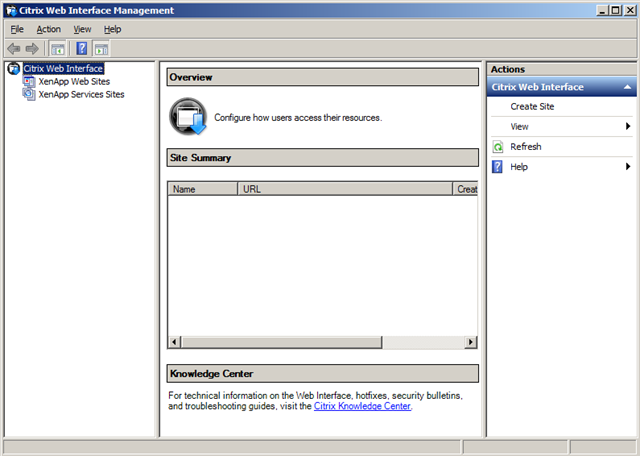Toggle the console tree toolbar icon

point(58,49)
